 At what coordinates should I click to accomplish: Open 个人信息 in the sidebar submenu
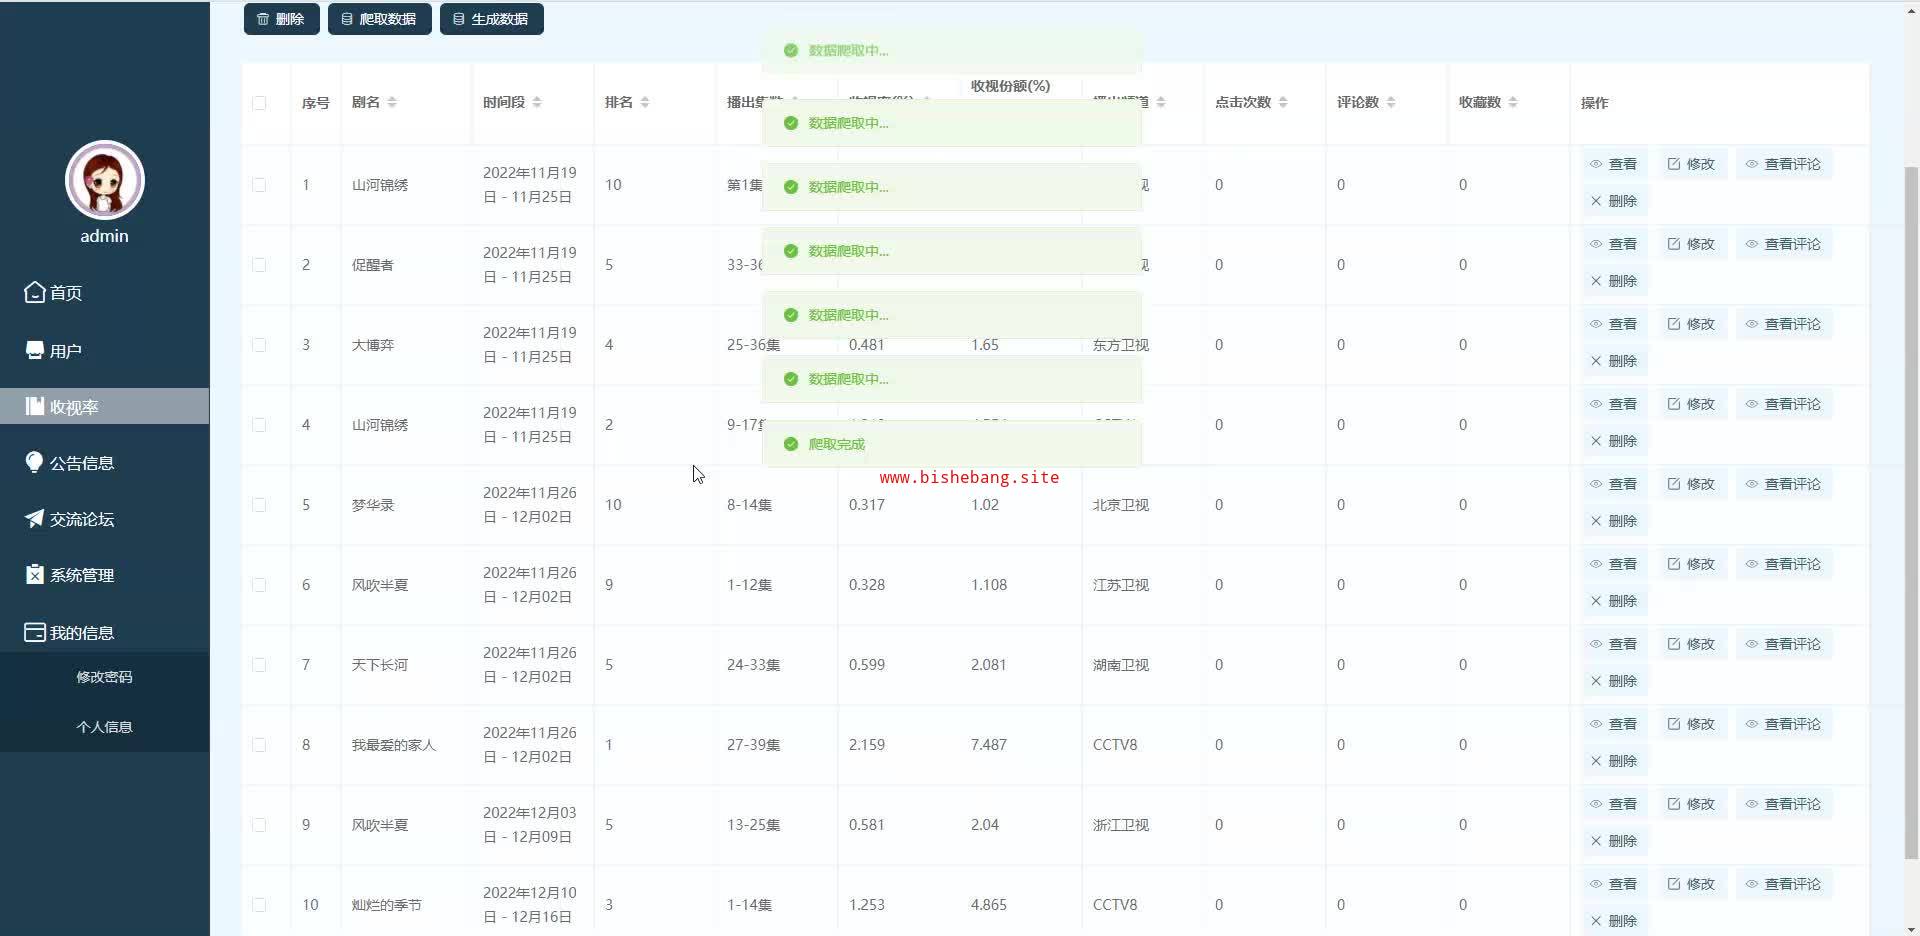104,727
